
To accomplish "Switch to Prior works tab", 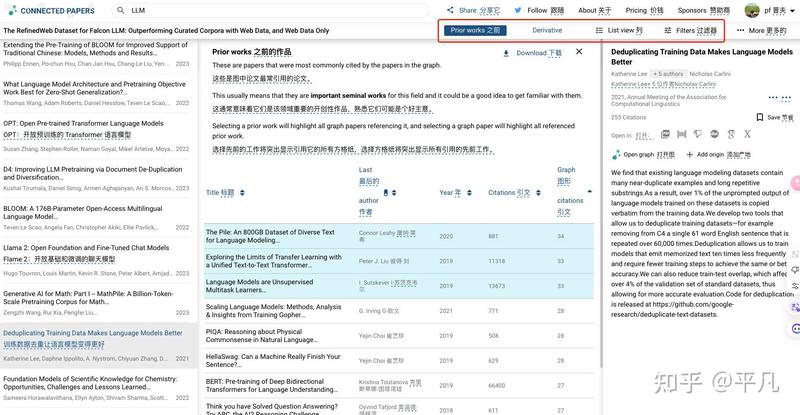I will [x=475, y=31].
